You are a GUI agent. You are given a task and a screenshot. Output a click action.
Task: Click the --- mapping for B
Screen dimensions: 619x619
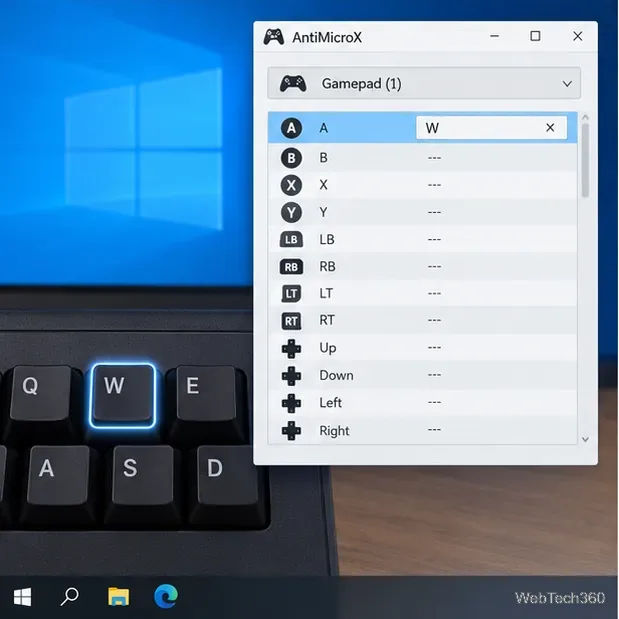[434, 158]
